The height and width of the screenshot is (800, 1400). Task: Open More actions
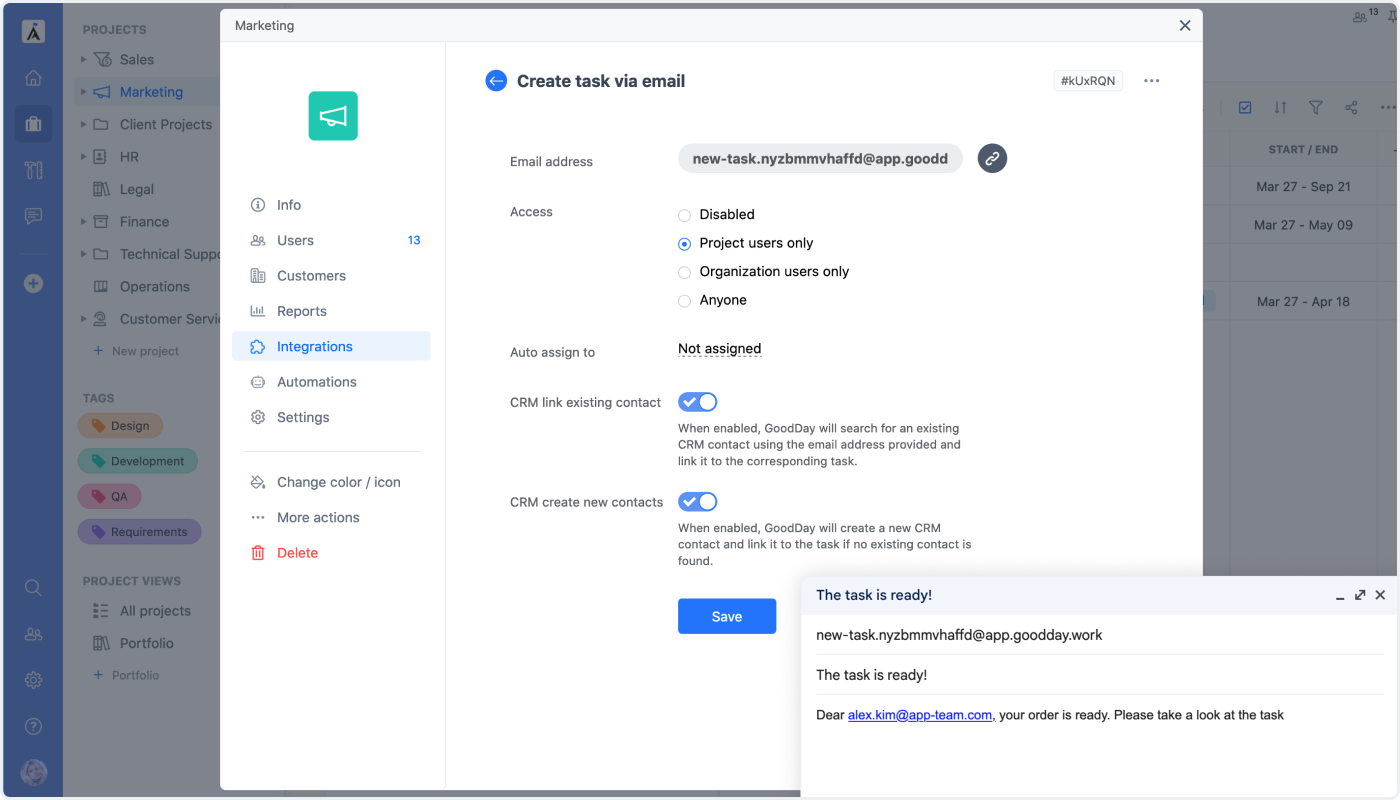click(x=331, y=517)
